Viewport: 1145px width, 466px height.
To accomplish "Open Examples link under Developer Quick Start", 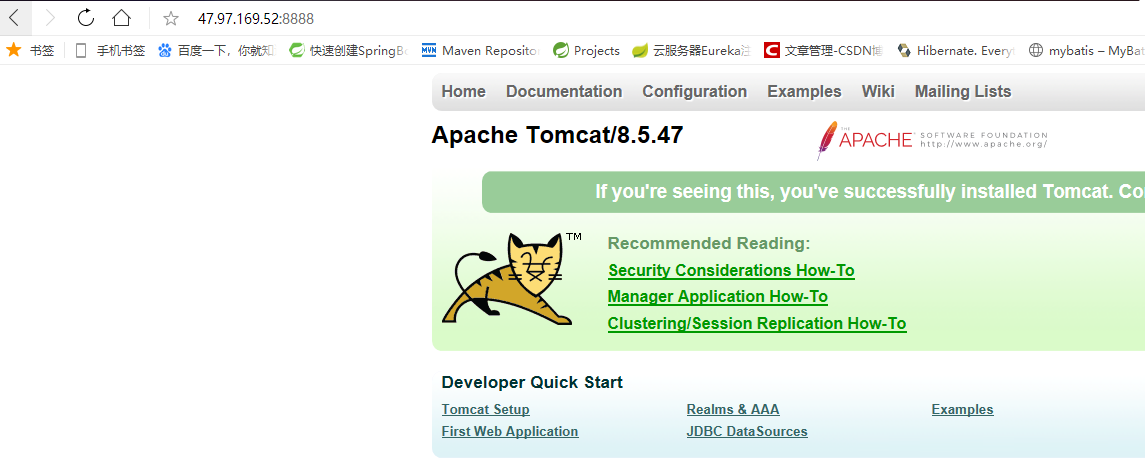I will (962, 410).
